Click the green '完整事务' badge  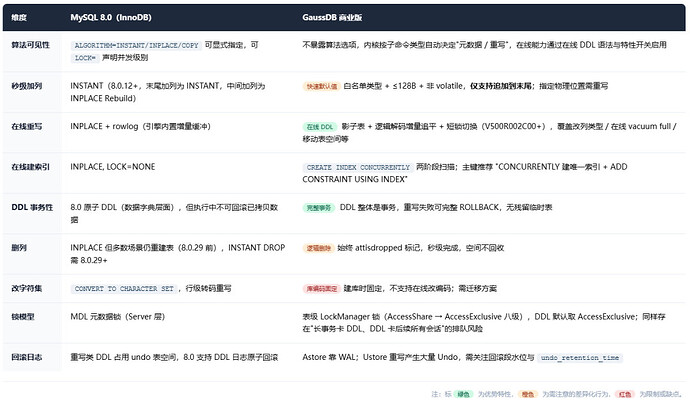coord(319,208)
